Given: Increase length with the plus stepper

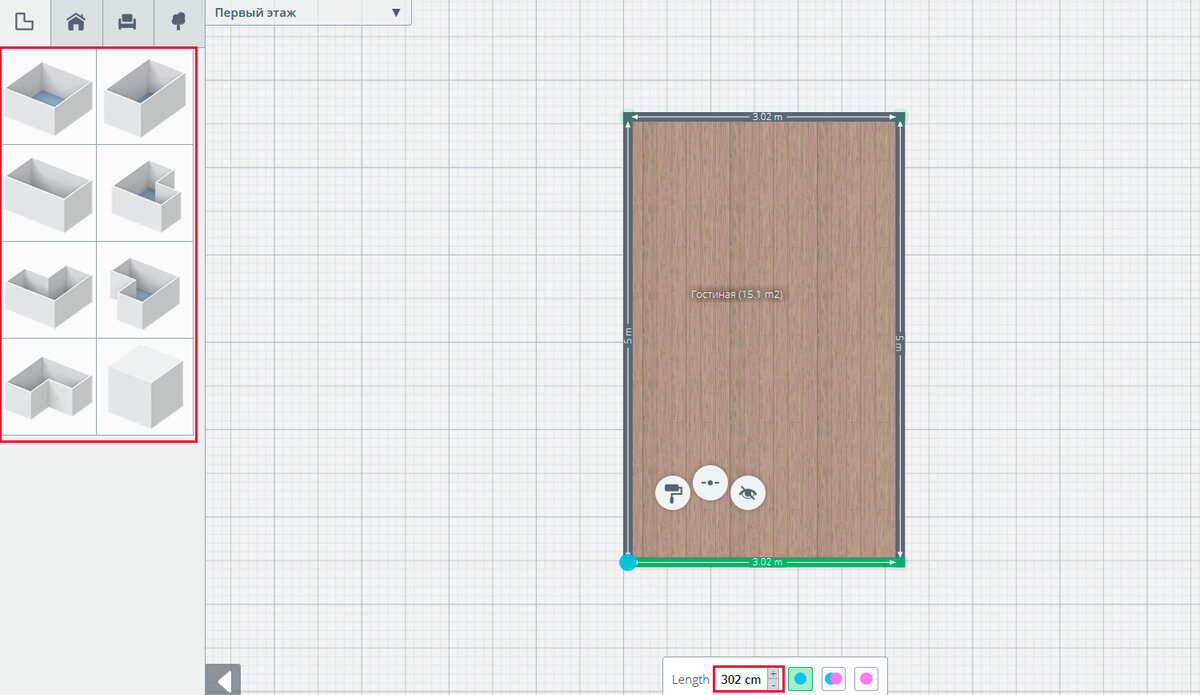Looking at the screenshot, I should 773,674.
